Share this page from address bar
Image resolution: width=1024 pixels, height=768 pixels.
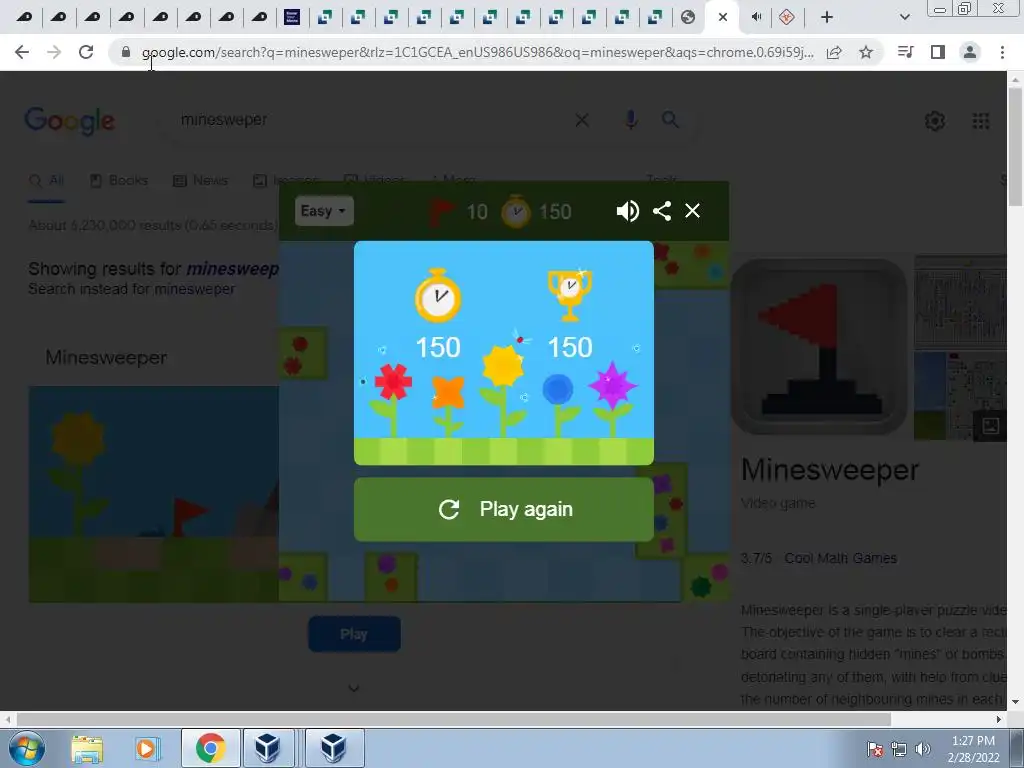[x=834, y=52]
